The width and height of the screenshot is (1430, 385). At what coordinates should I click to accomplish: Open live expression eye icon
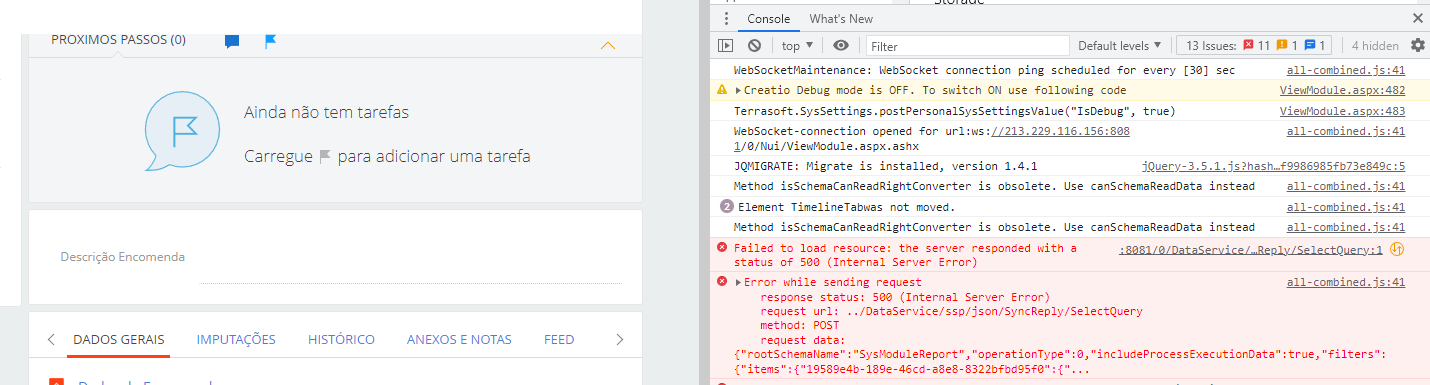tap(841, 45)
